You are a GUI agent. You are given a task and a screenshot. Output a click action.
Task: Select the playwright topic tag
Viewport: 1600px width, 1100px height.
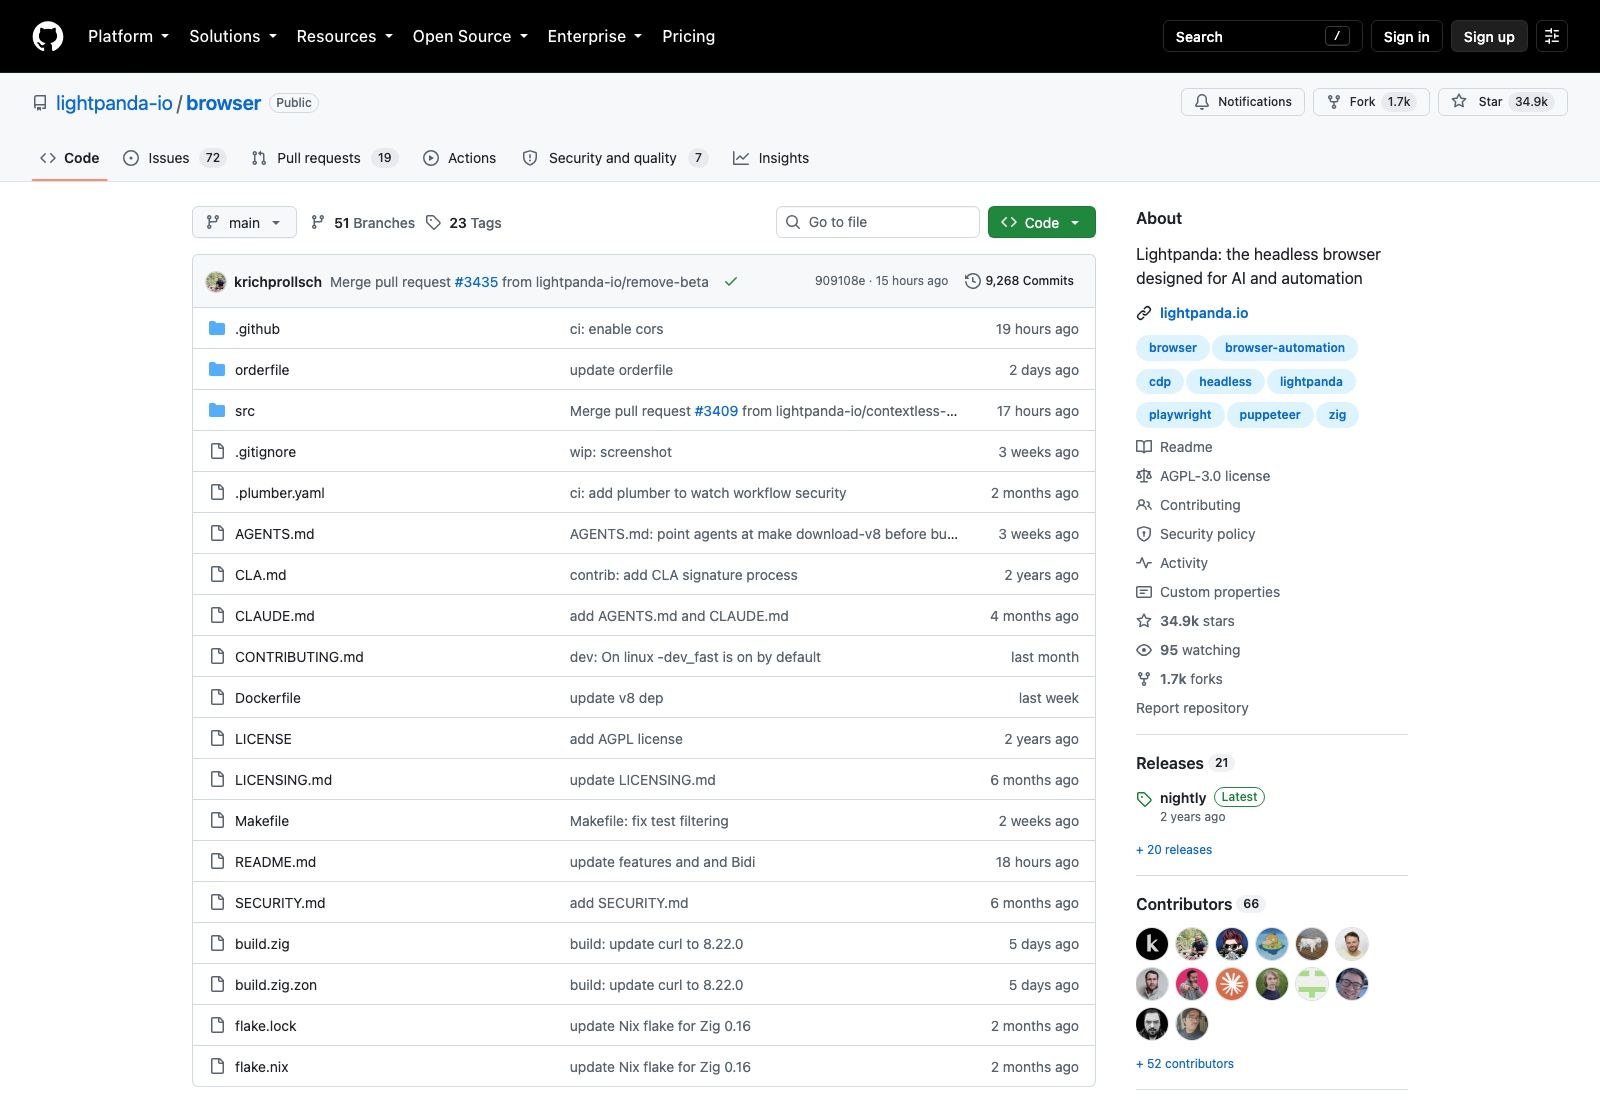tap(1180, 415)
